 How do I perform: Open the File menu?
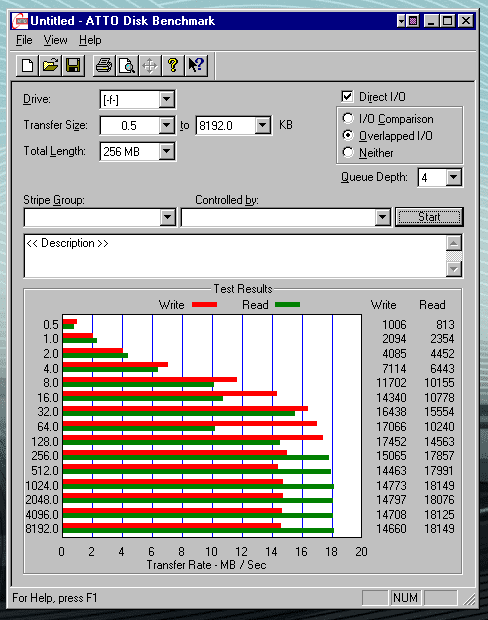click(24, 40)
